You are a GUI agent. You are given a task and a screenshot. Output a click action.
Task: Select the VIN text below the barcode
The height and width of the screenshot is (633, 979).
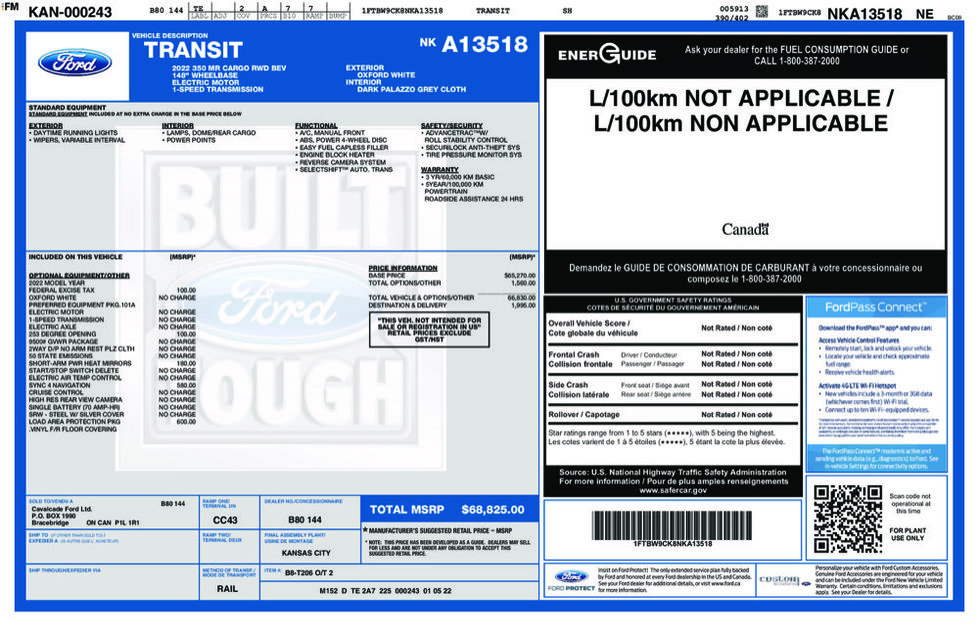click(x=672, y=544)
